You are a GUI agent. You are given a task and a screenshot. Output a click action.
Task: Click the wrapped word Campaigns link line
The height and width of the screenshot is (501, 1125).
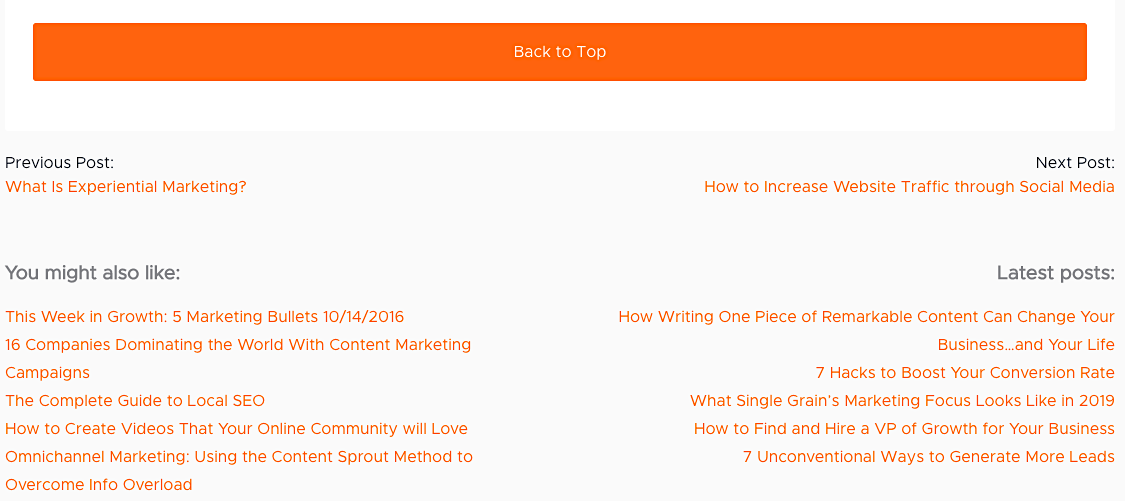point(47,373)
